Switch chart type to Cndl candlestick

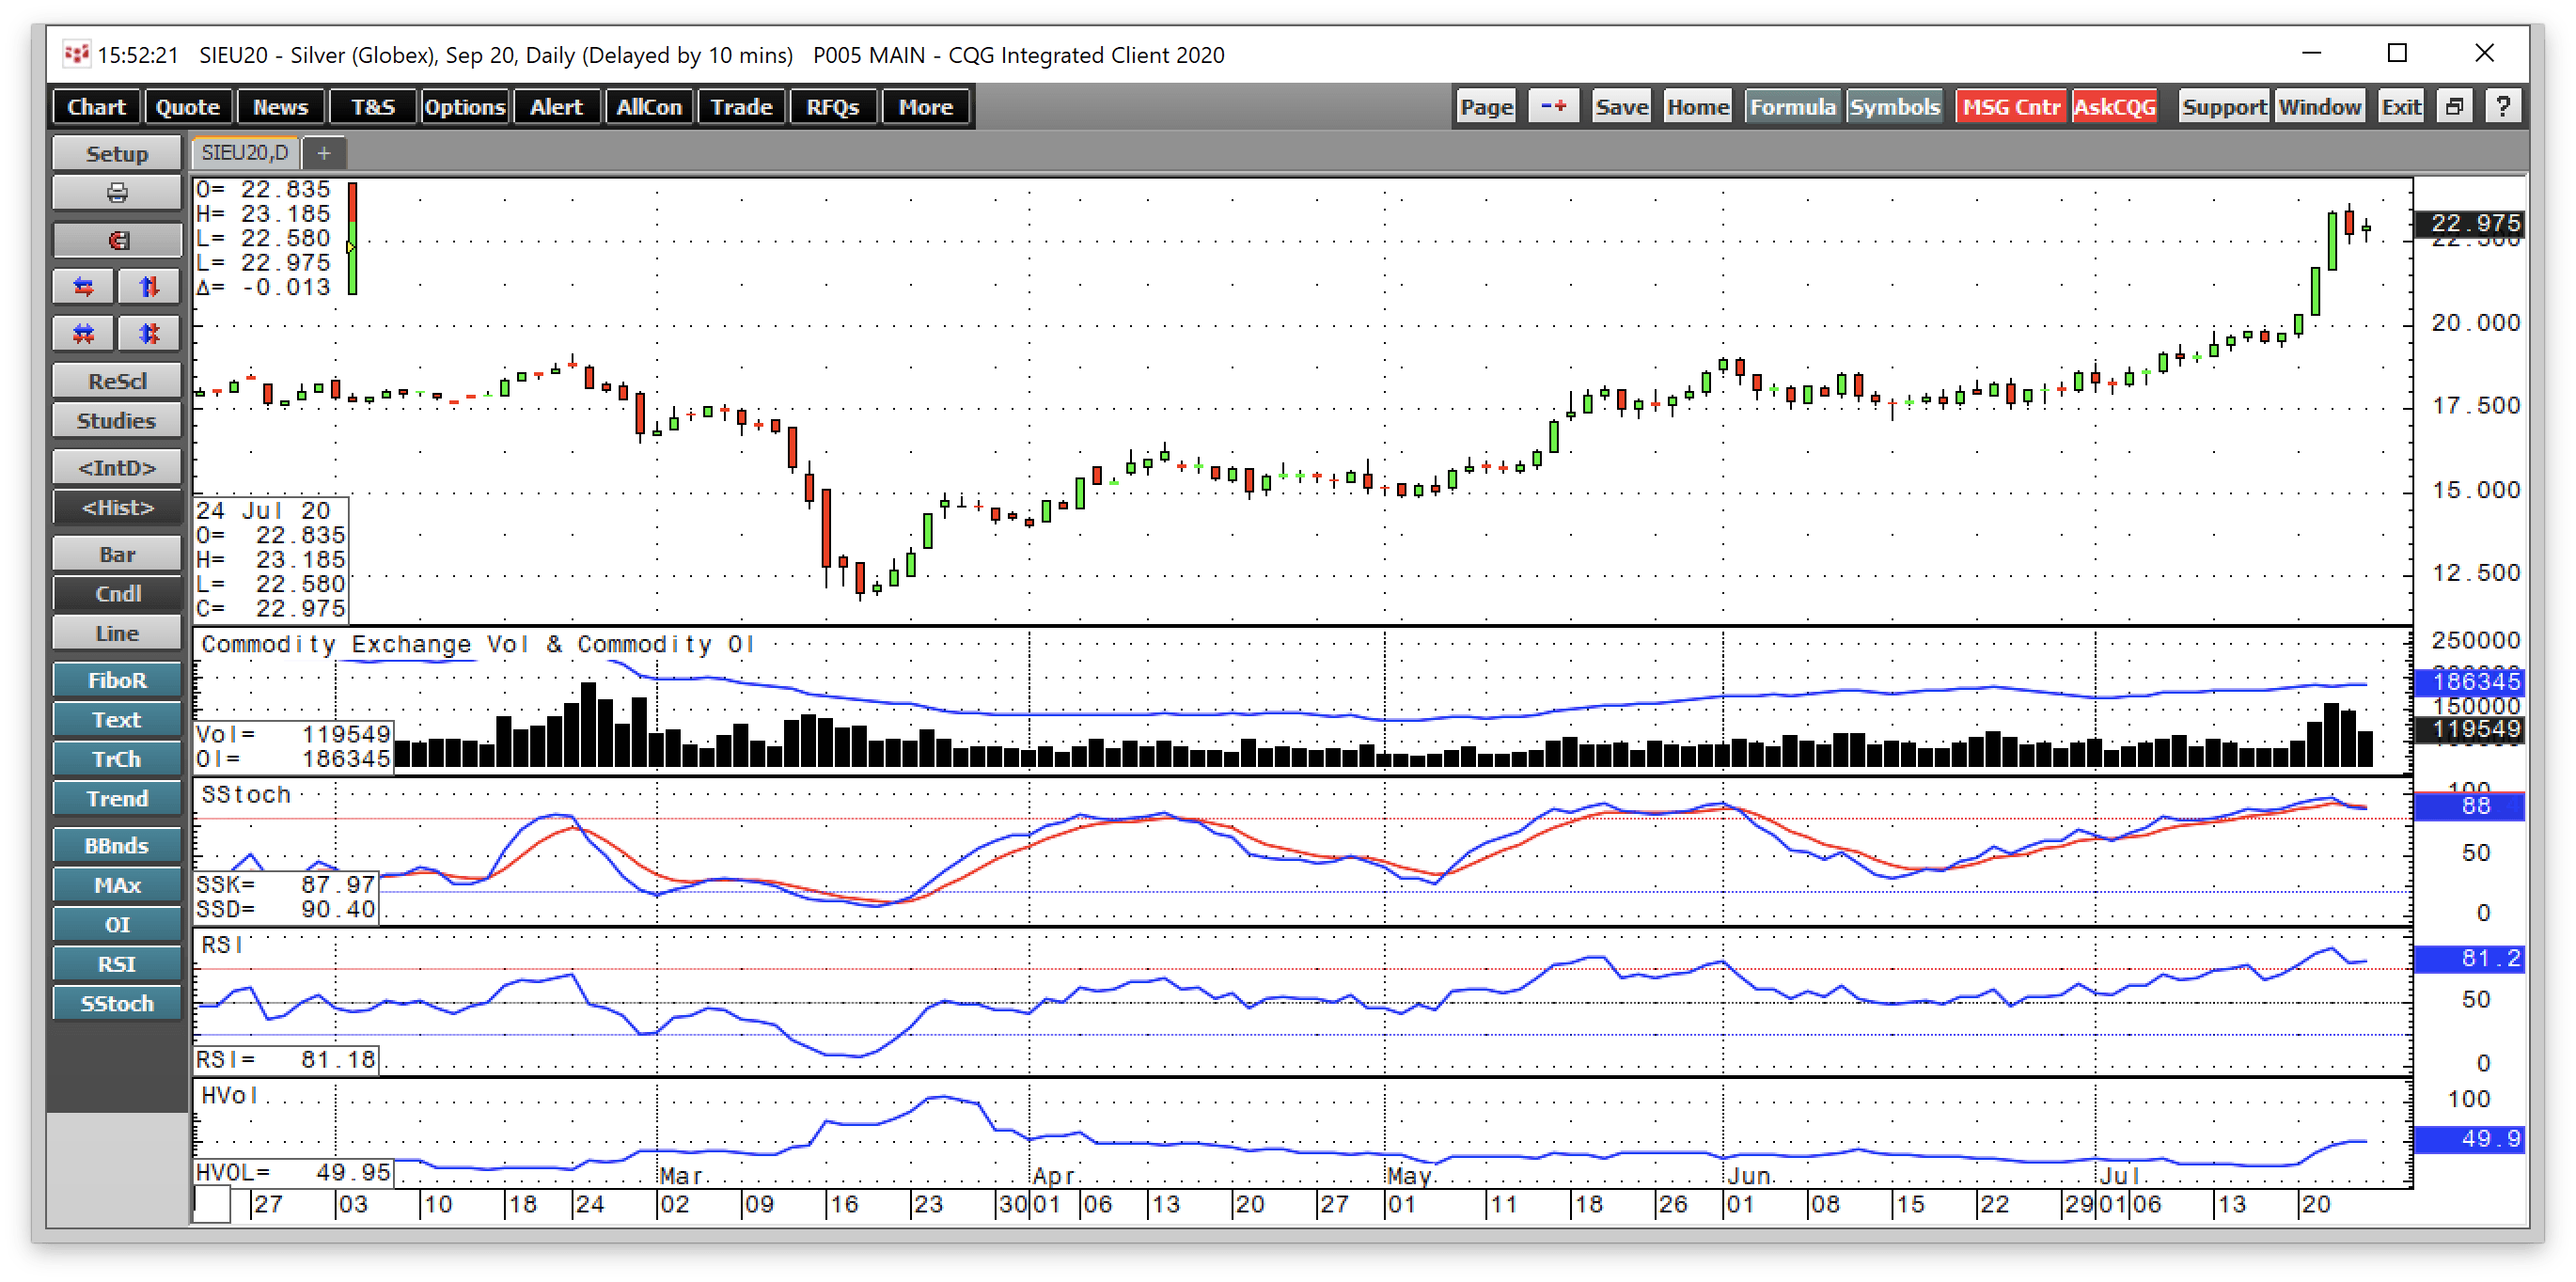point(117,594)
